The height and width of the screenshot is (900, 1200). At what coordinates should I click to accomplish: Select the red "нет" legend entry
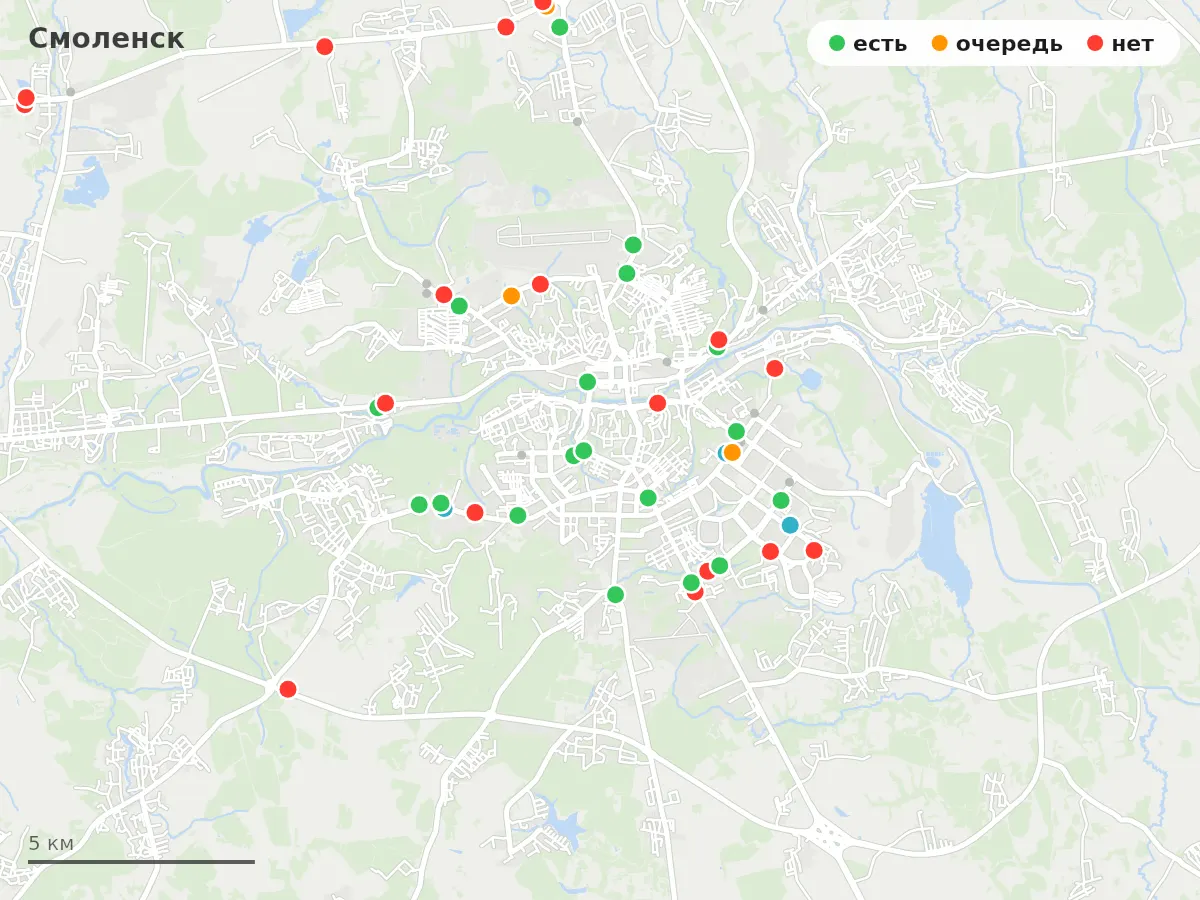[1119, 43]
